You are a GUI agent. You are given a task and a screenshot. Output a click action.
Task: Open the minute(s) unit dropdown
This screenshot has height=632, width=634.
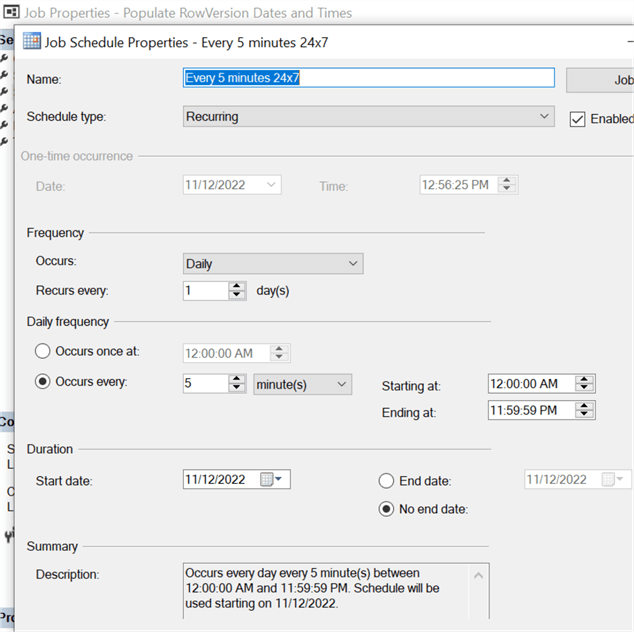click(x=302, y=384)
